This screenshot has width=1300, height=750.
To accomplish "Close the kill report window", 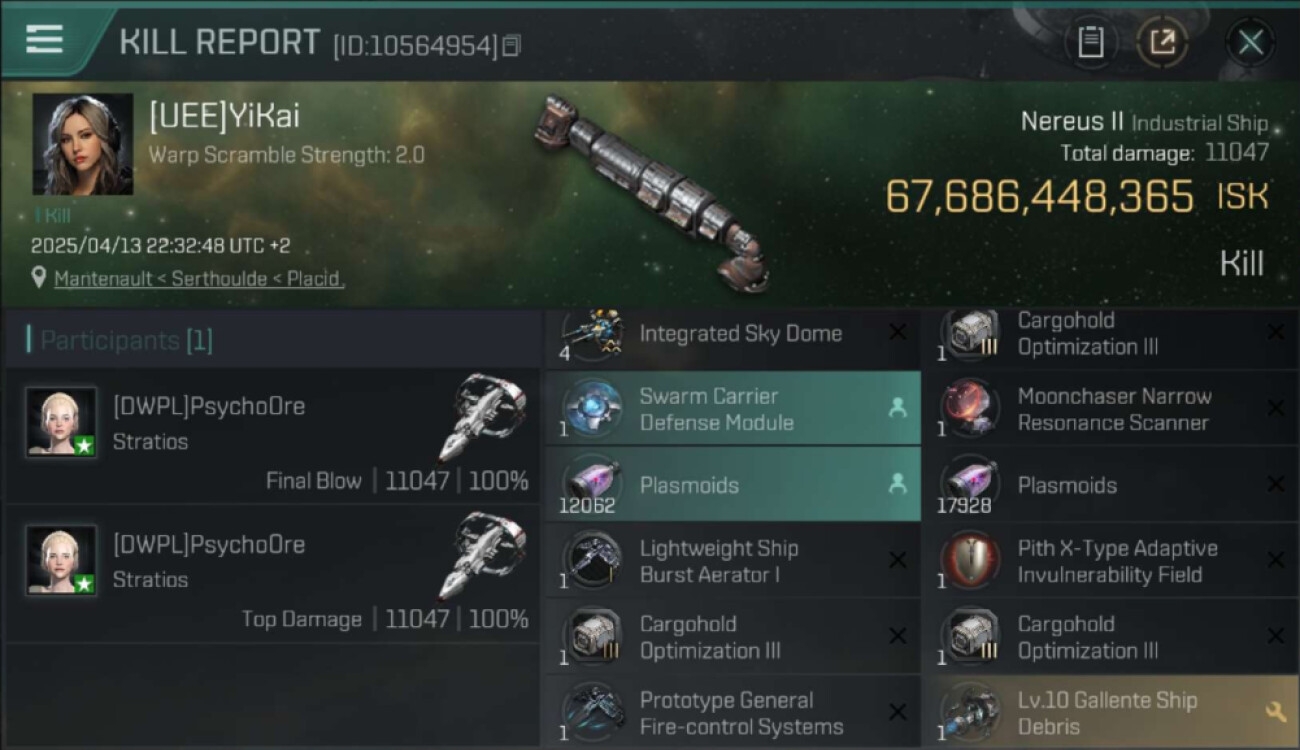I will pyautogui.click(x=1250, y=42).
